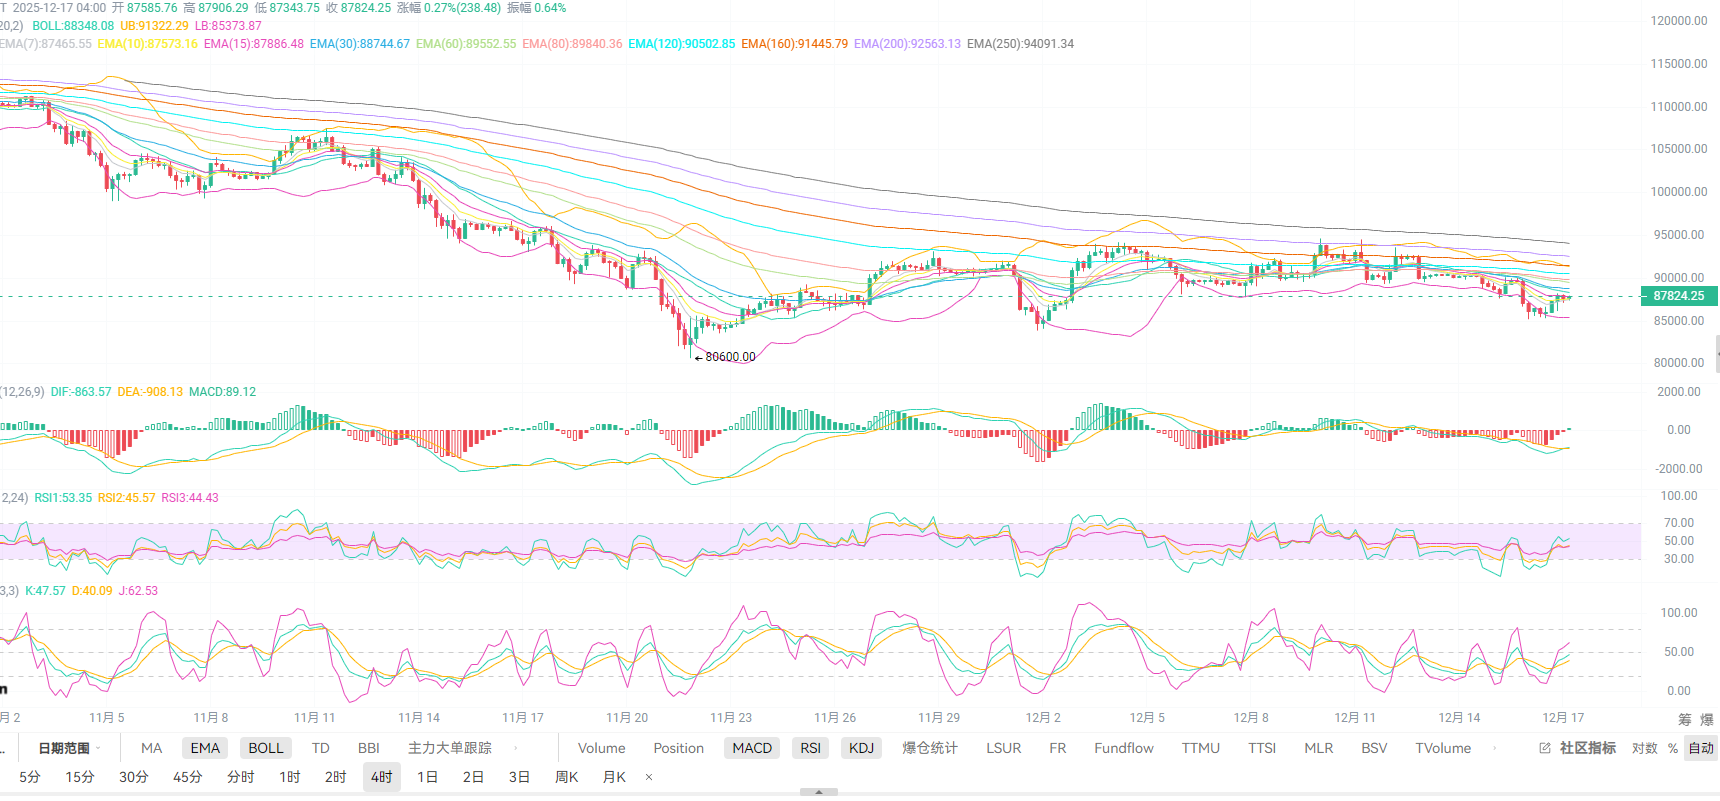Click the close X after 月K

[x=649, y=777]
